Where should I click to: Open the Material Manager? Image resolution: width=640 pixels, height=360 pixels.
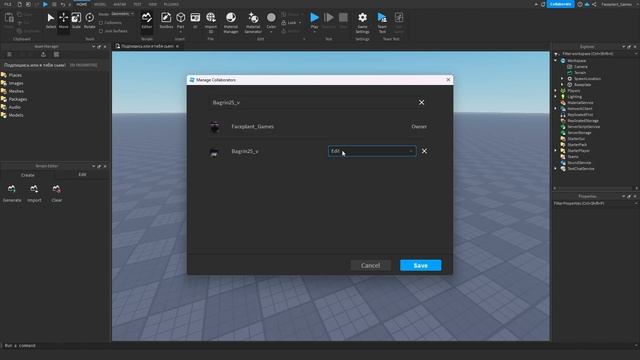click(231, 22)
